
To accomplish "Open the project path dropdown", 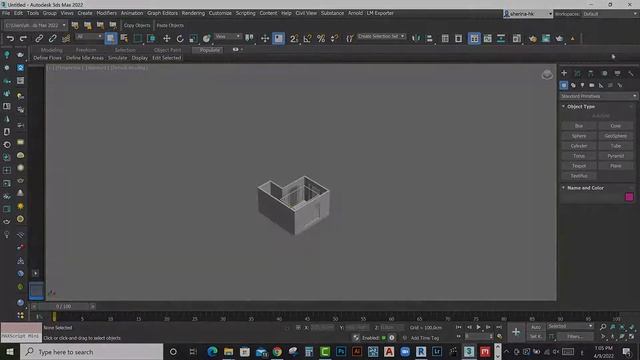I will pos(35,25).
